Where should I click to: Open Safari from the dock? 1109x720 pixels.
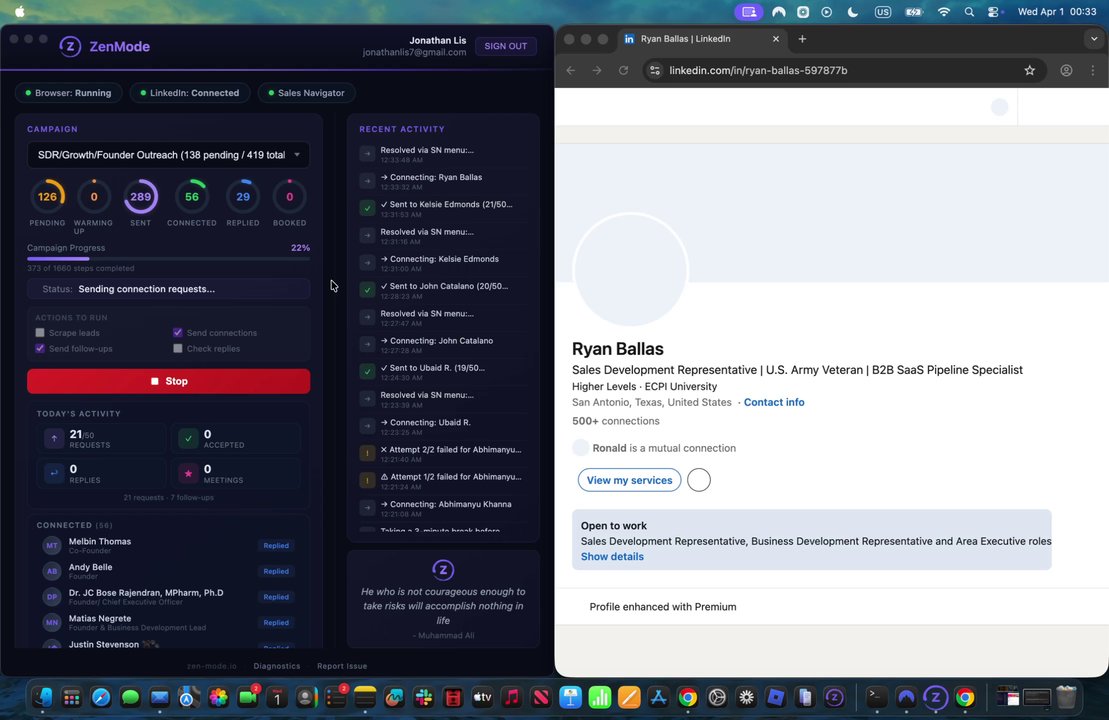pyautogui.click(x=101, y=698)
